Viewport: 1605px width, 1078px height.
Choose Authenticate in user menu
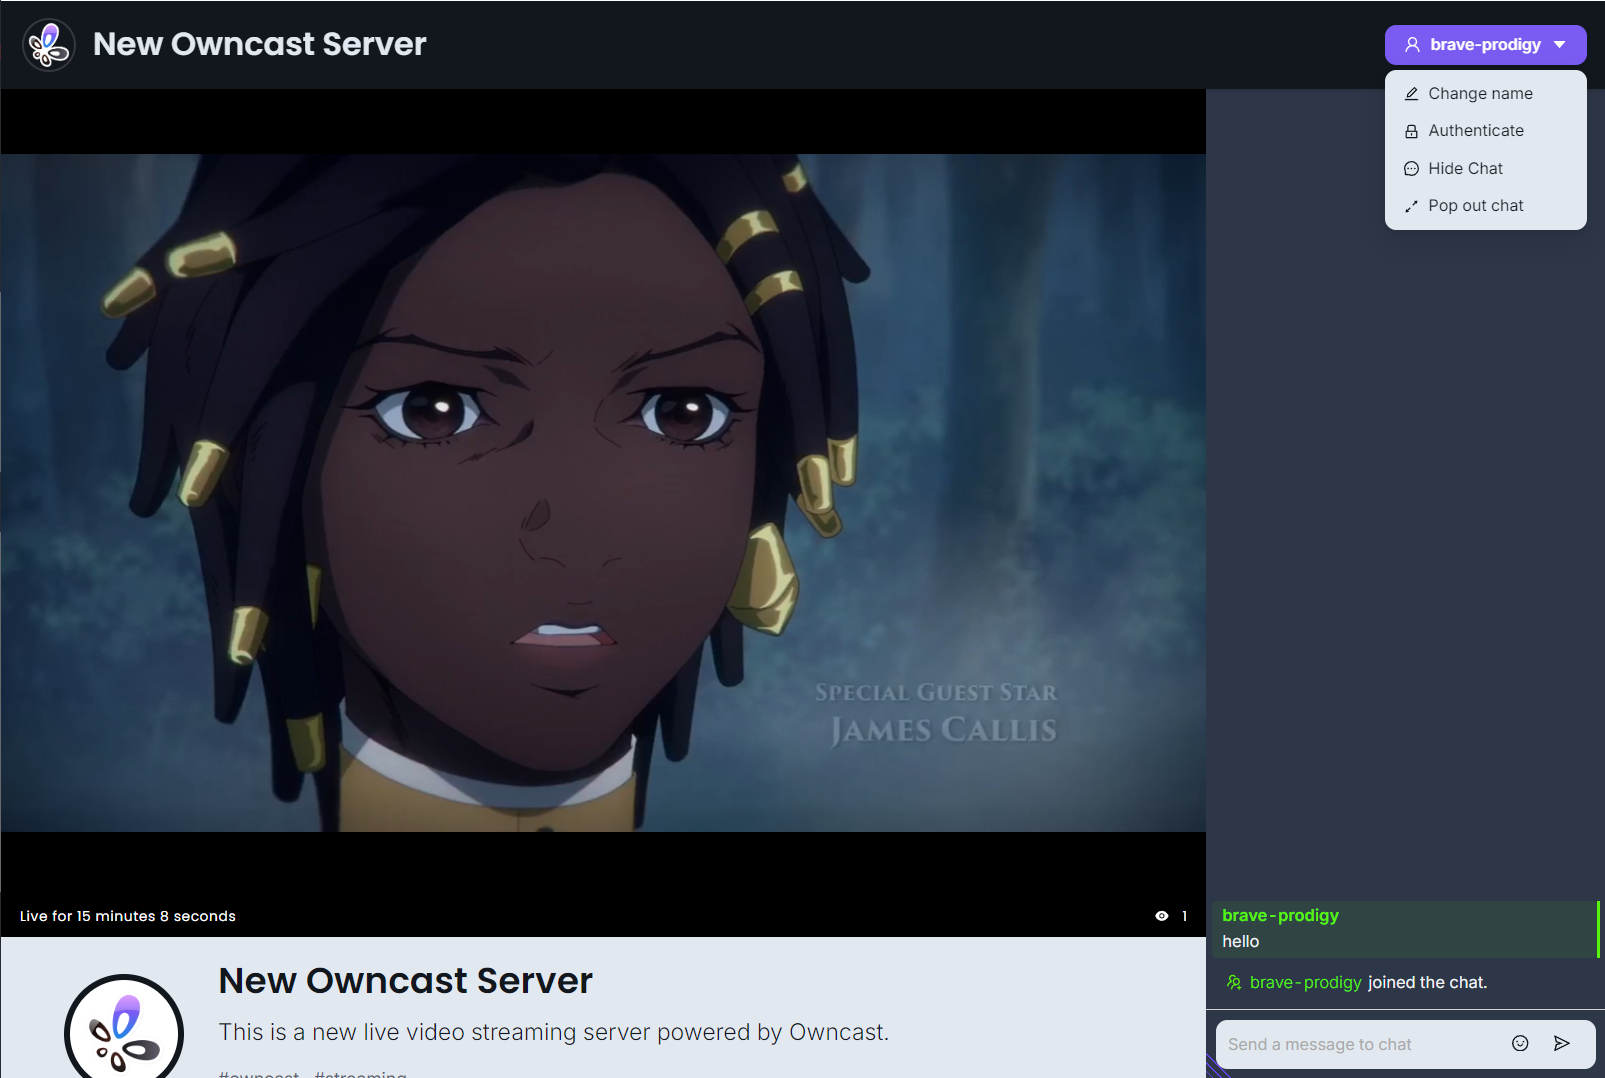point(1485,131)
